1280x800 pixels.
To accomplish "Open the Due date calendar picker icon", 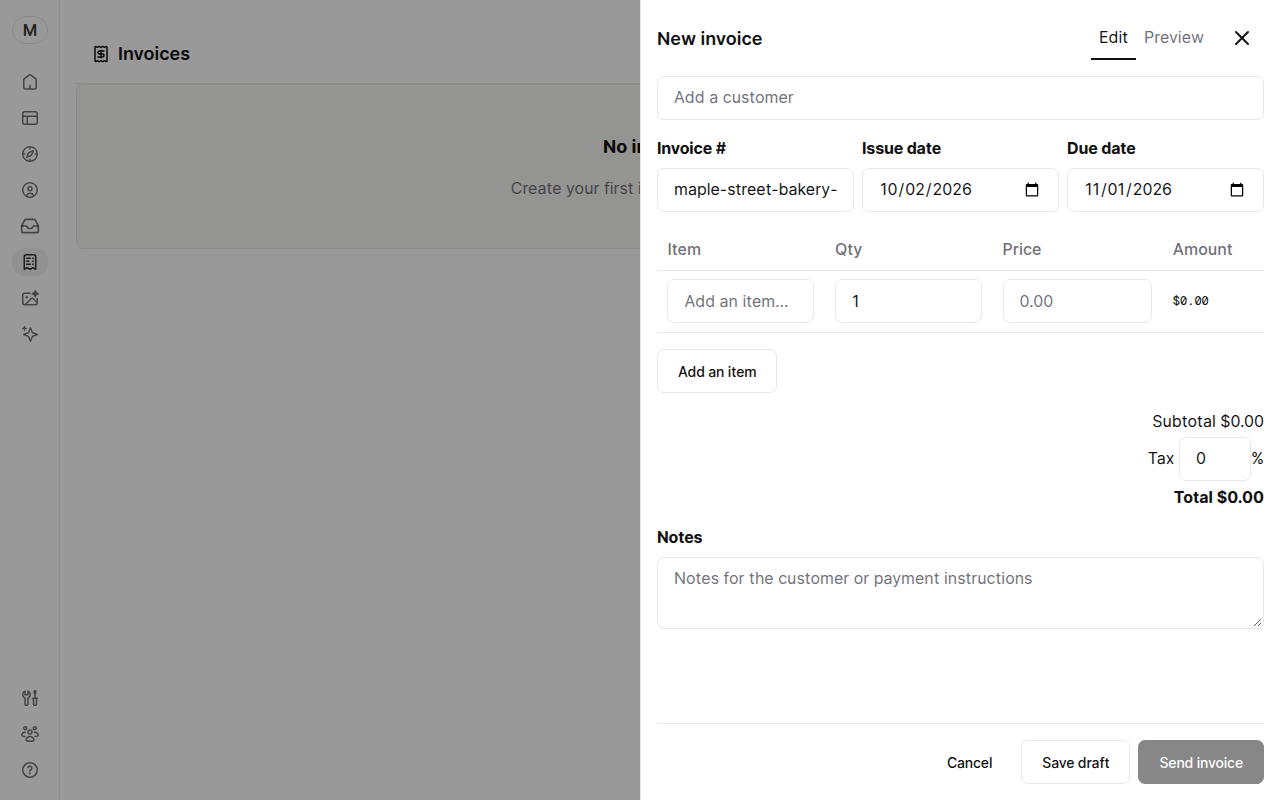I will [x=1237, y=190].
